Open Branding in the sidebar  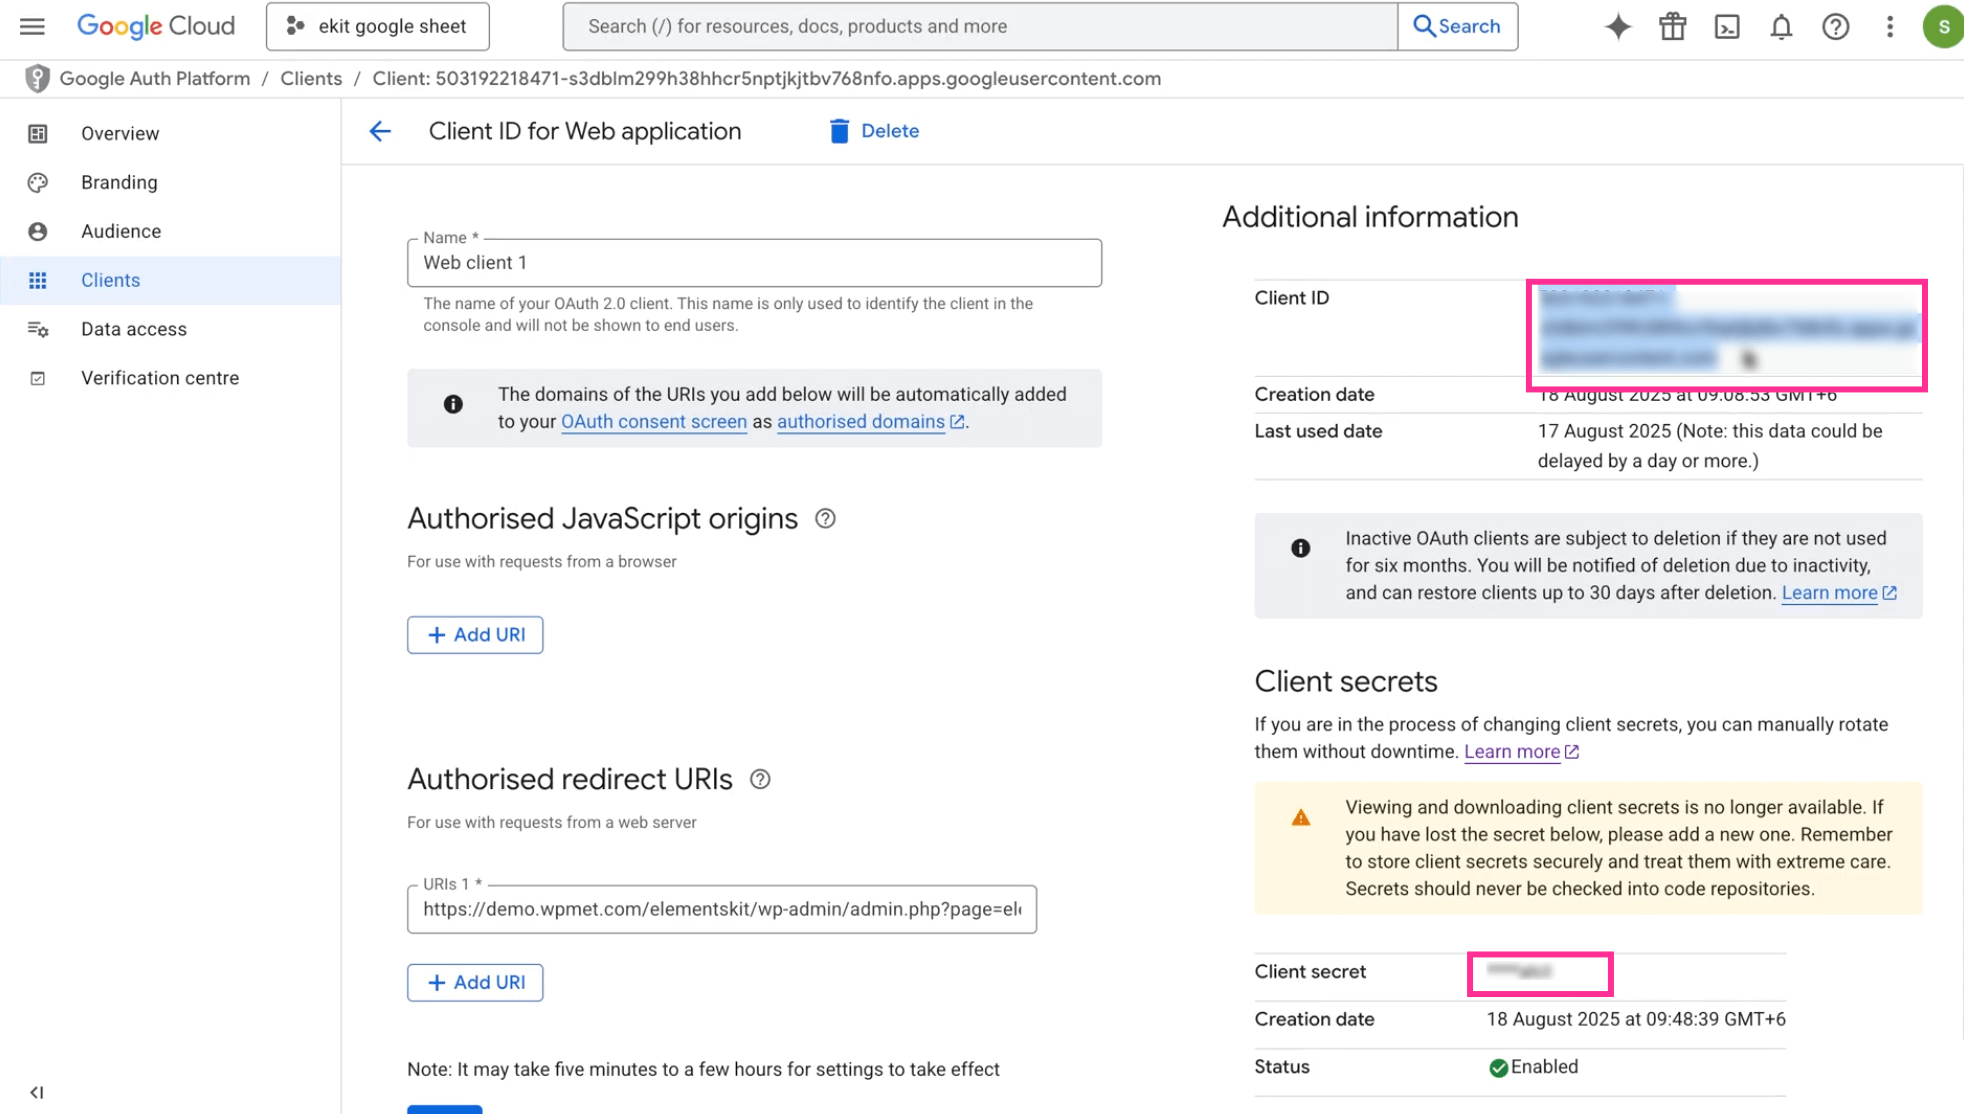pos(170,182)
